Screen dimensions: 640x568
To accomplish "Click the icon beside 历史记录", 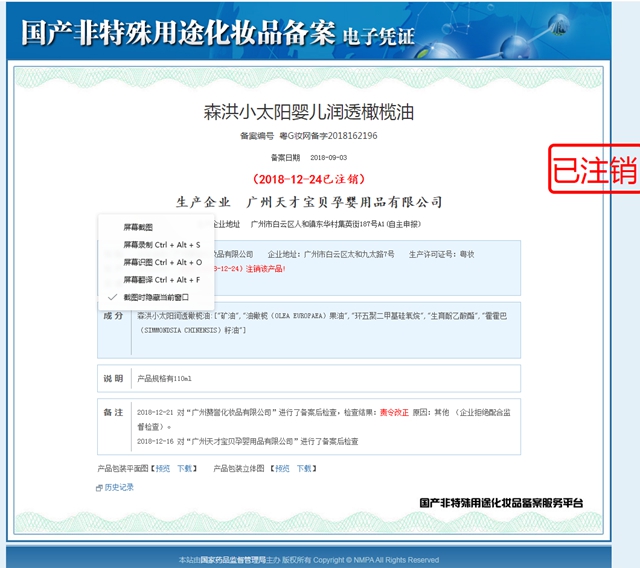I will pyautogui.click(x=99, y=488).
